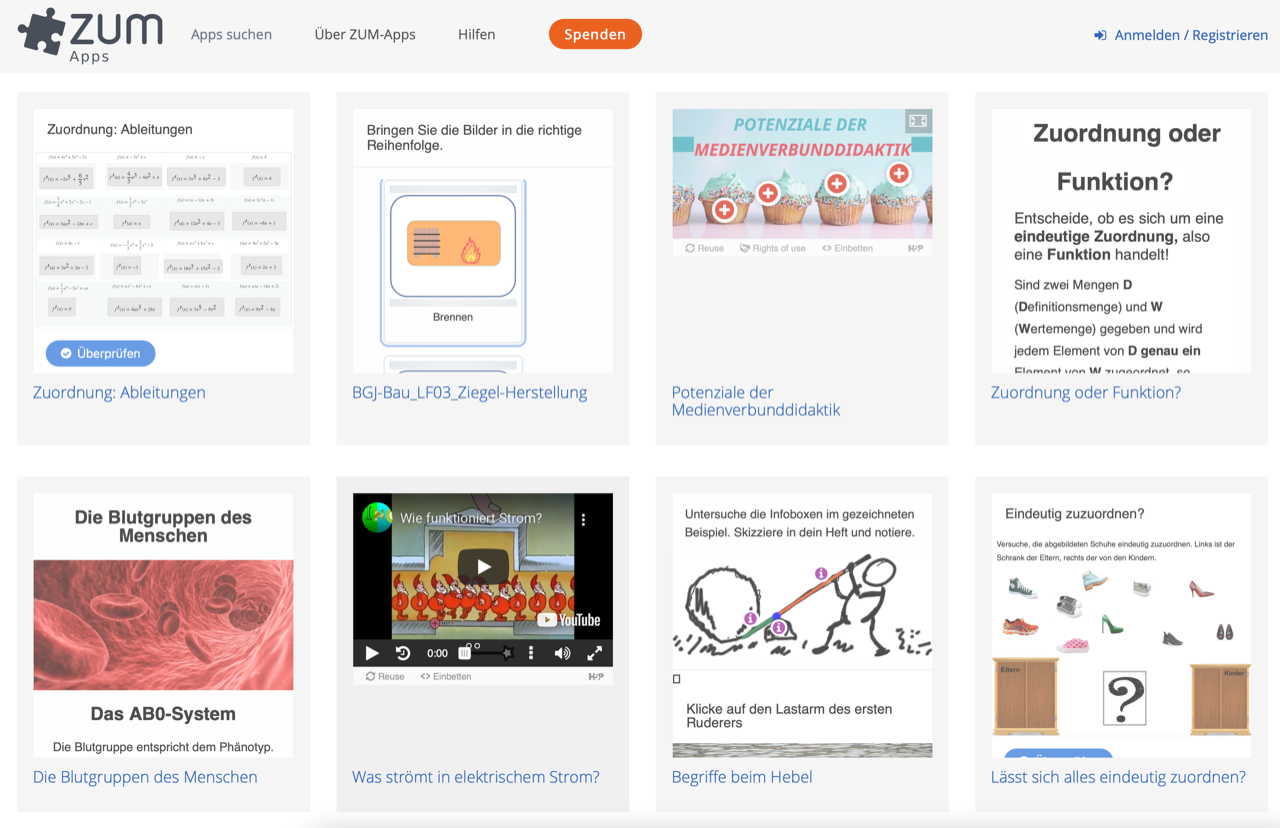Mute the video with the speaker icon
The image size is (1280, 828).
point(562,653)
